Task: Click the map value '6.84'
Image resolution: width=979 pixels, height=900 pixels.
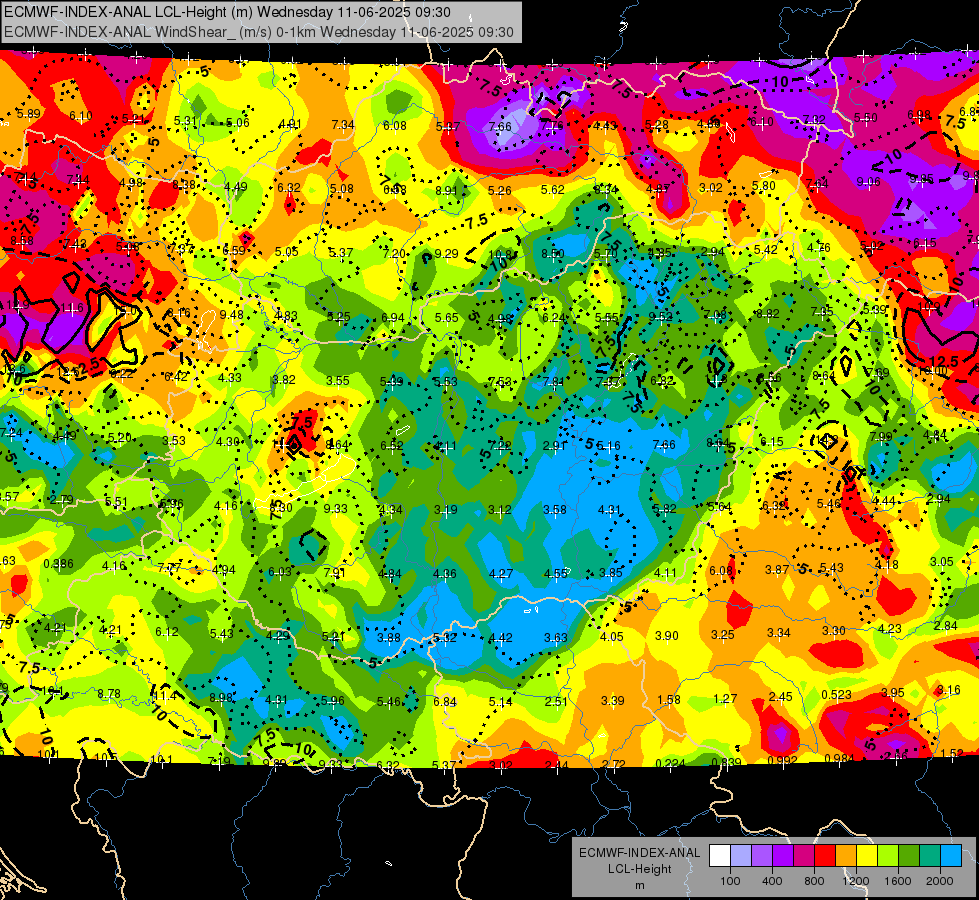Action: point(445,702)
